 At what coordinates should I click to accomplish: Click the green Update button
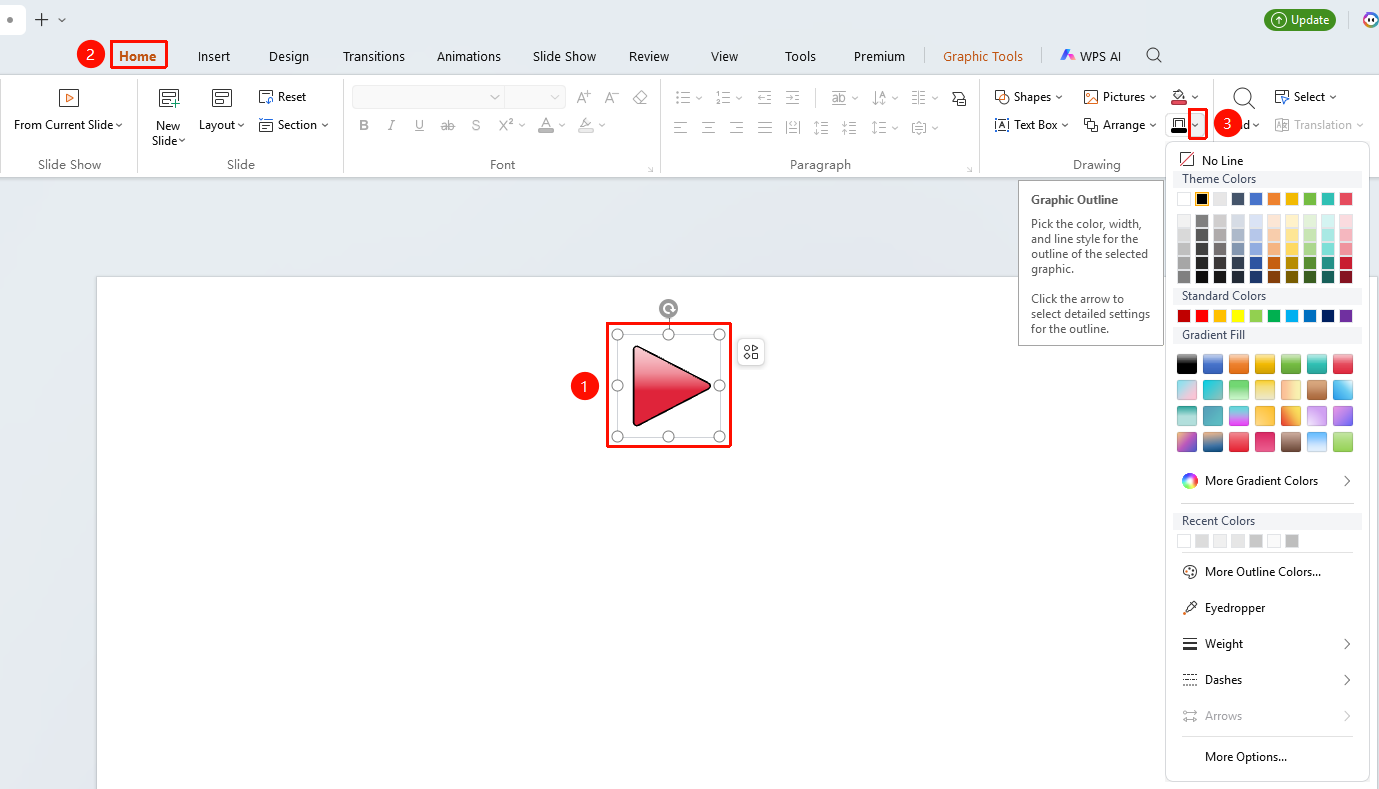tap(1300, 20)
